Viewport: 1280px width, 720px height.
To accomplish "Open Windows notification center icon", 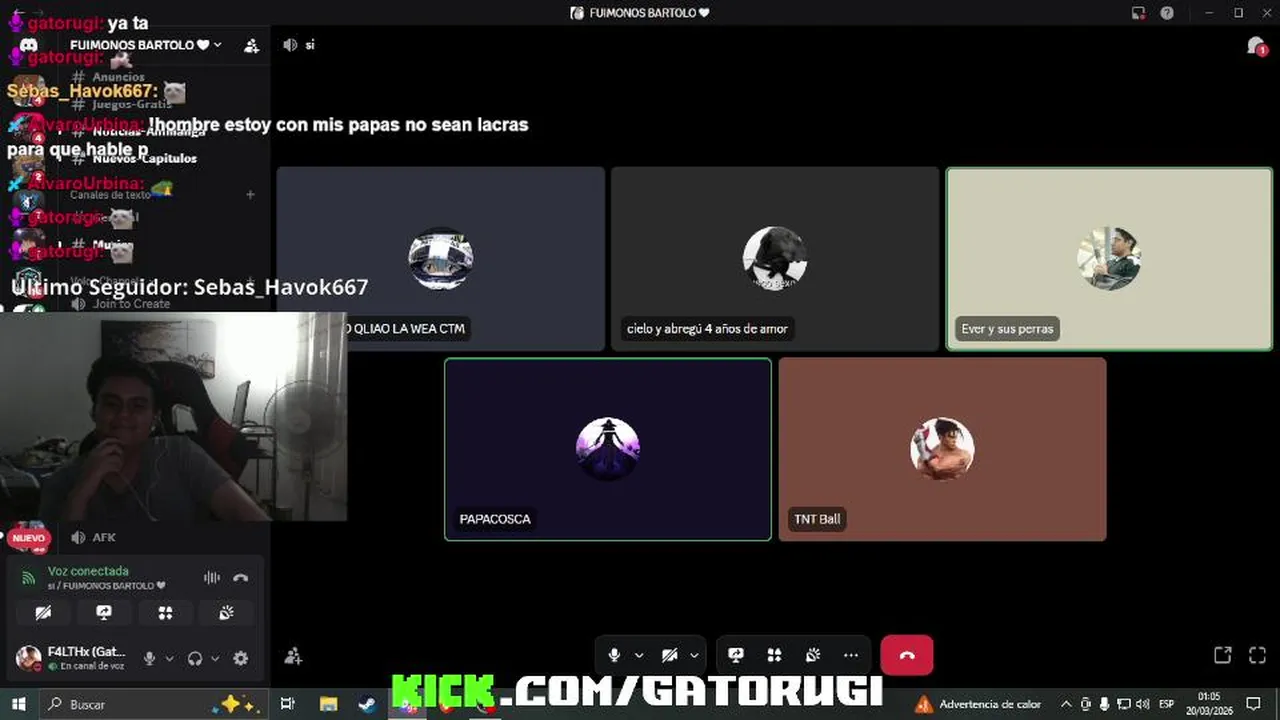I will (1254, 704).
